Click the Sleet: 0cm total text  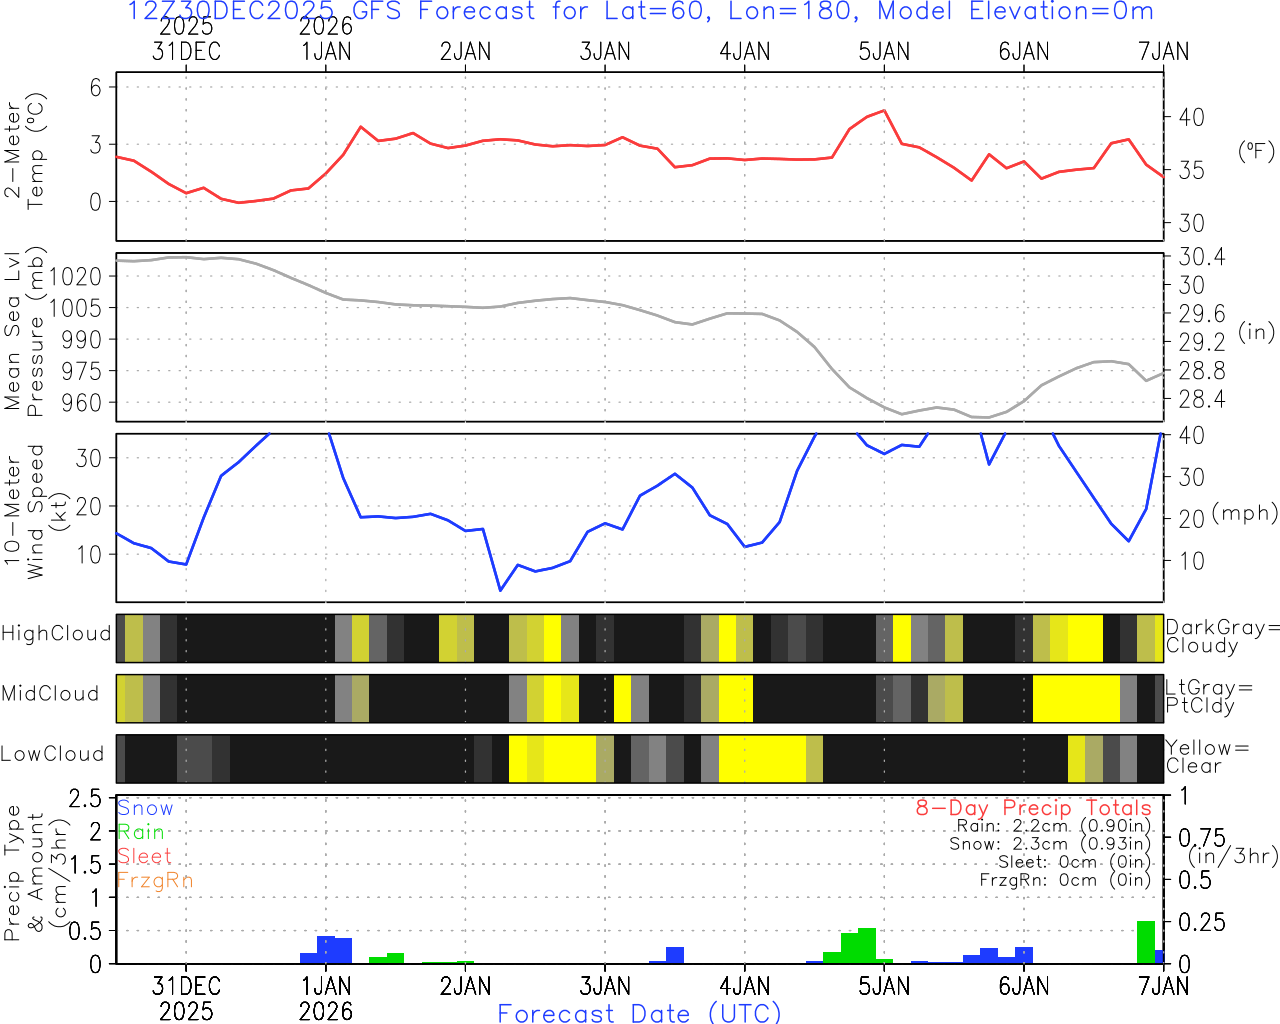click(1075, 862)
